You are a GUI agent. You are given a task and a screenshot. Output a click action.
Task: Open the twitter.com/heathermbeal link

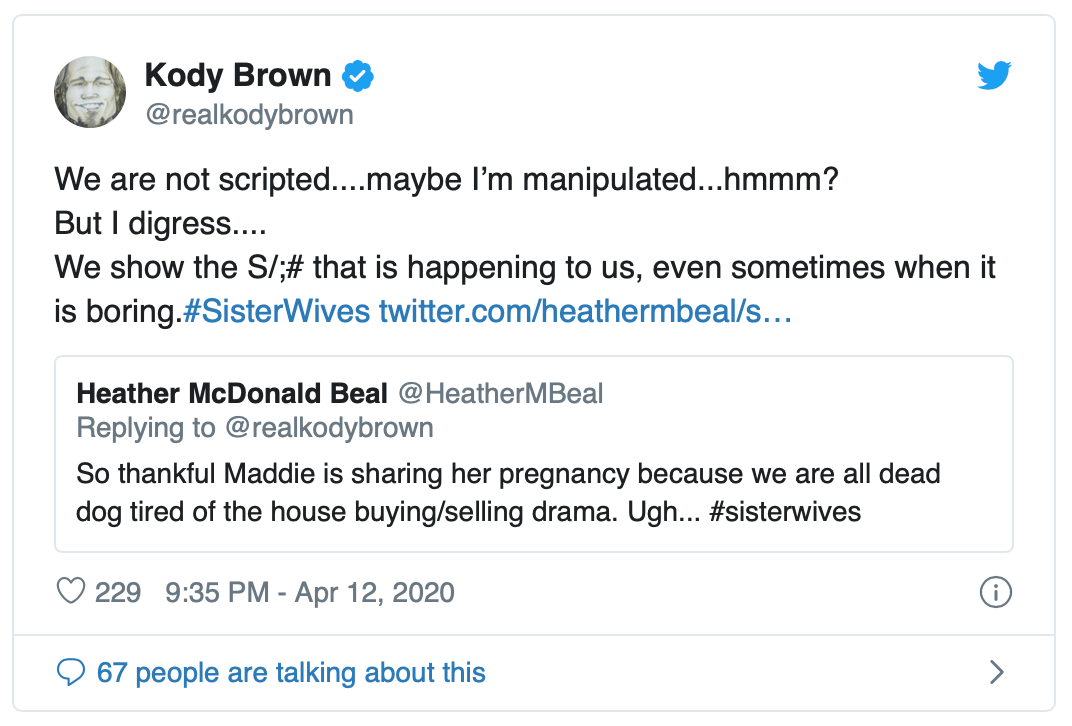(x=585, y=312)
